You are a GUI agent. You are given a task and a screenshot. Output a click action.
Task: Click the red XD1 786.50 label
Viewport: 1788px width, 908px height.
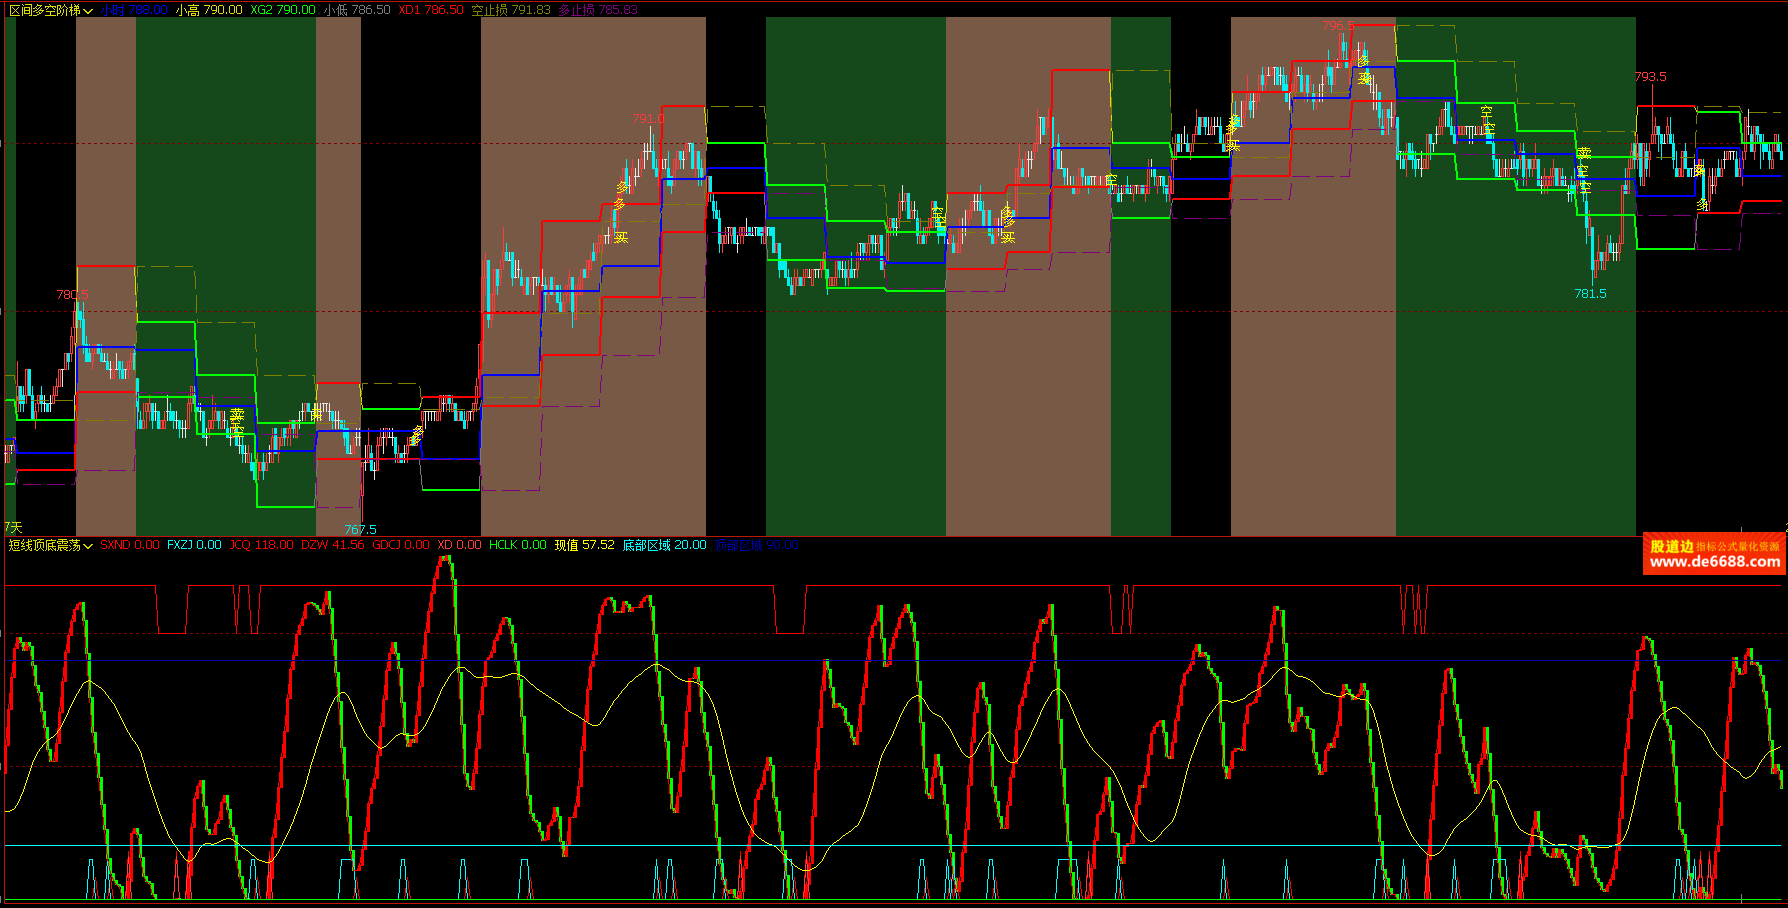click(431, 10)
